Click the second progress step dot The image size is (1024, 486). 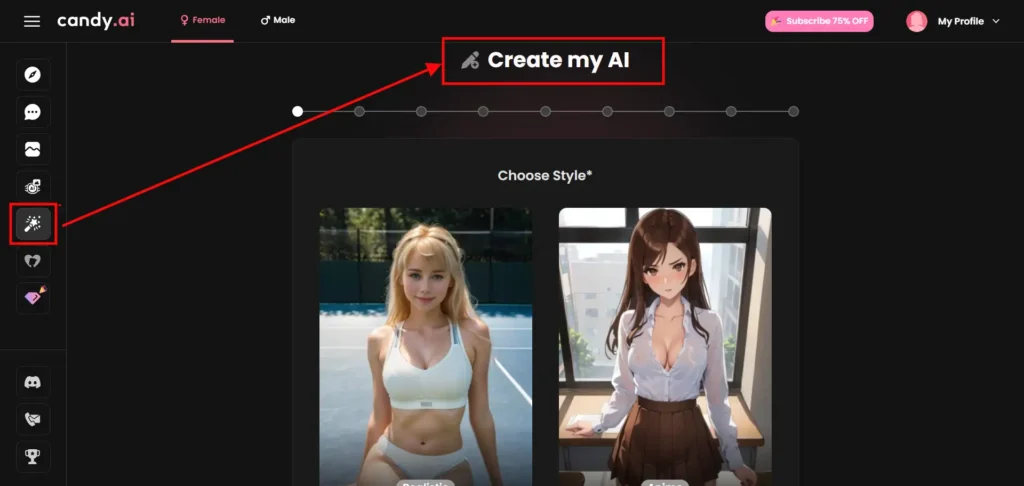(359, 111)
